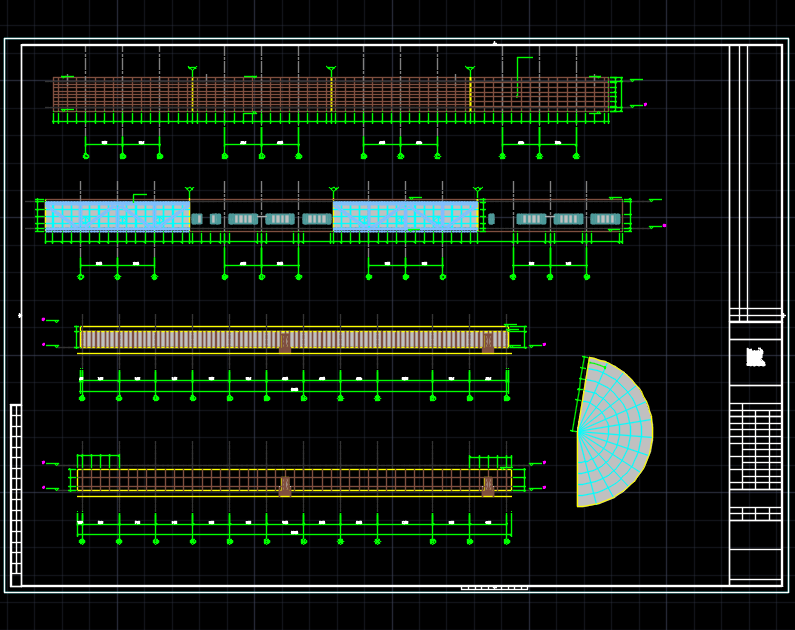795x630 pixels.
Task: Select the scale bar at the bottom border
Action: point(494,588)
